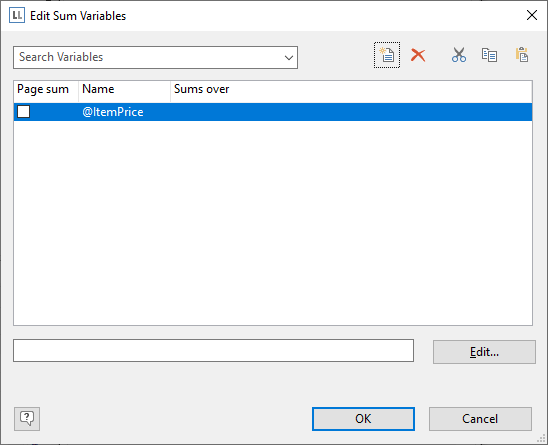The width and height of the screenshot is (548, 445).
Task: Open help via question mark button
Action: tap(27, 419)
